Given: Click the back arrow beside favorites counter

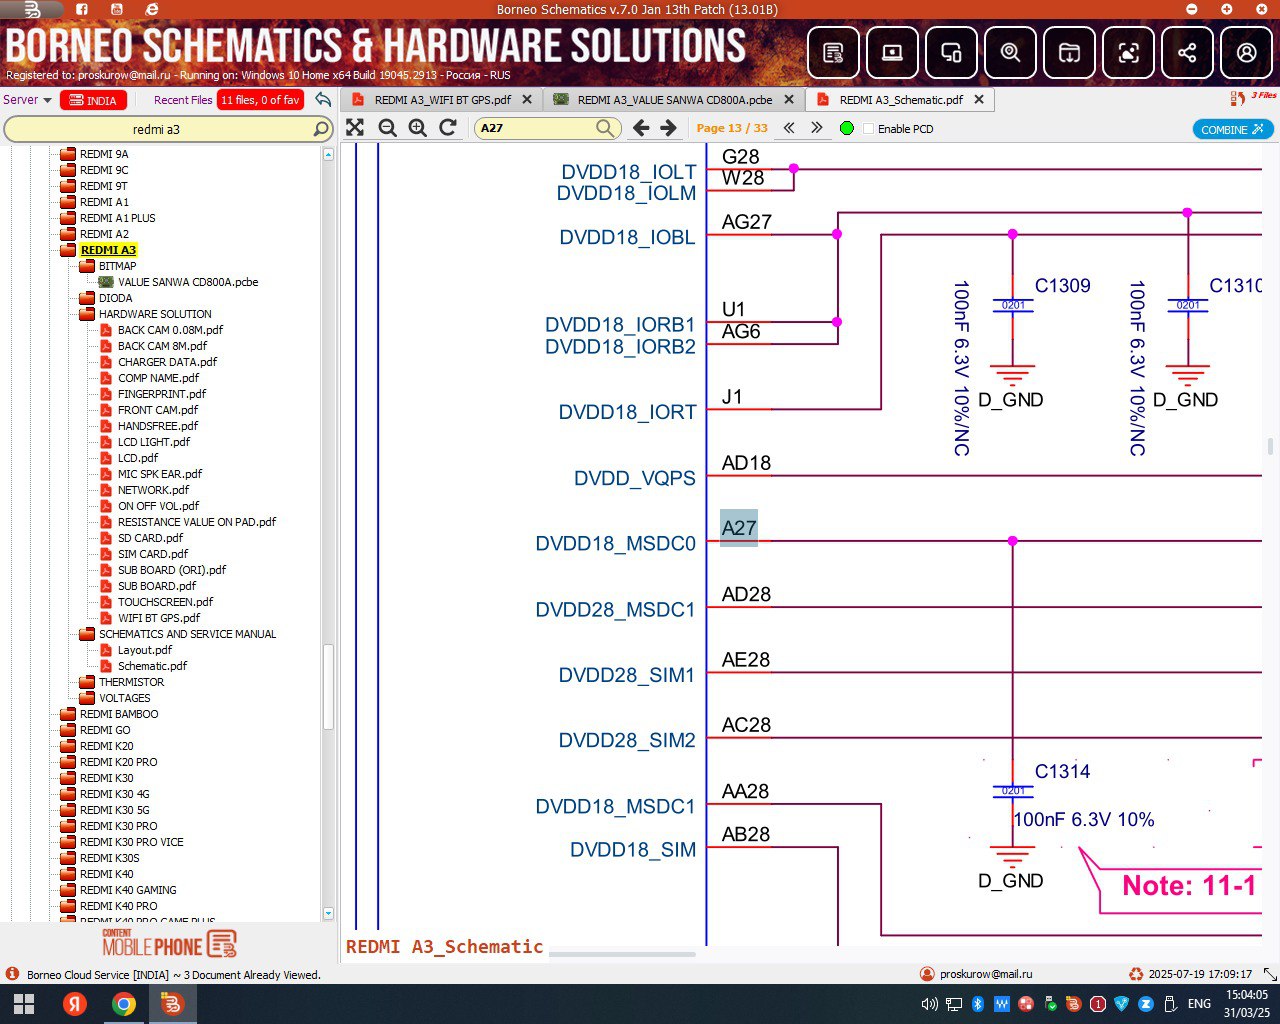Looking at the screenshot, I should tap(322, 99).
